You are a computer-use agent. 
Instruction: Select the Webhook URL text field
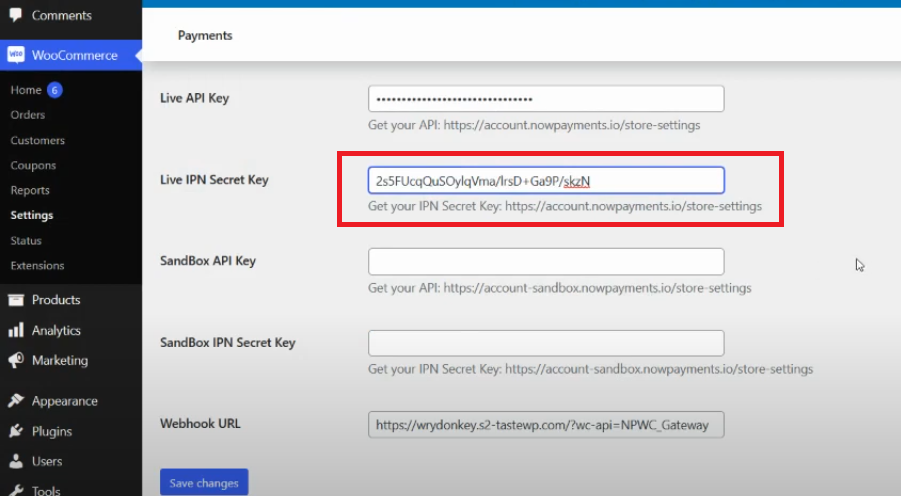click(545, 425)
